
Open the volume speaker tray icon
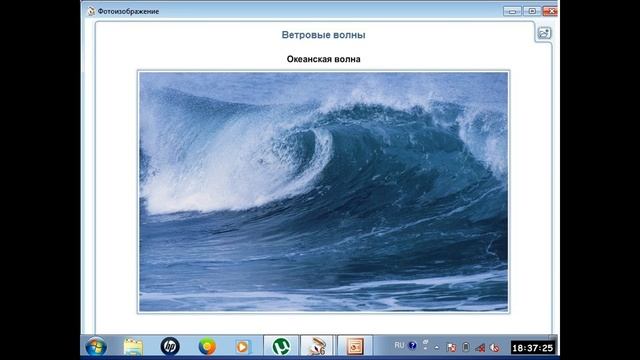[x=494, y=348]
